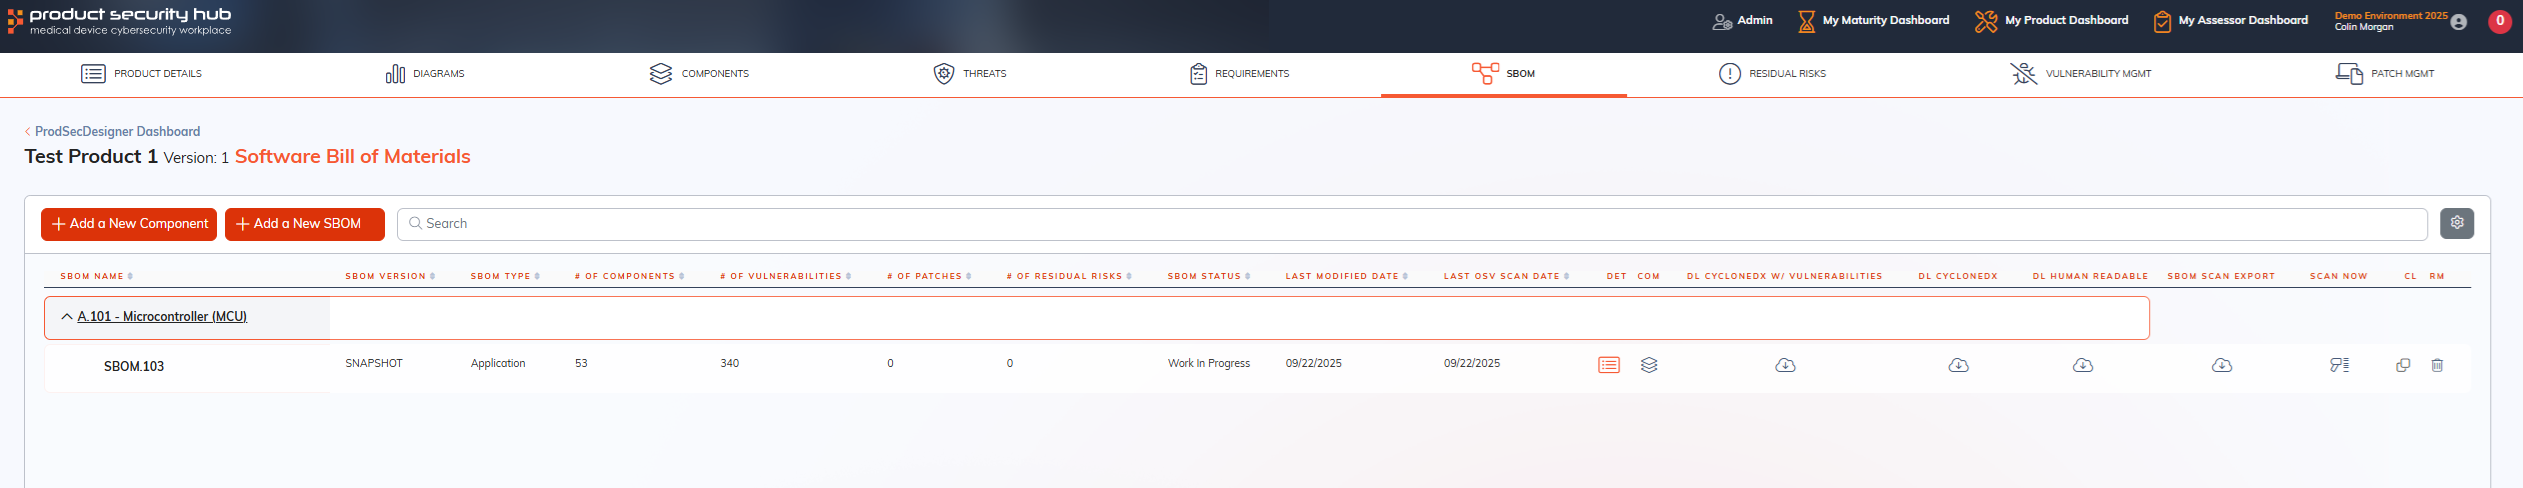Open SBOM.103 details list icon
Screen dimensions: 2523x488
coord(1609,365)
